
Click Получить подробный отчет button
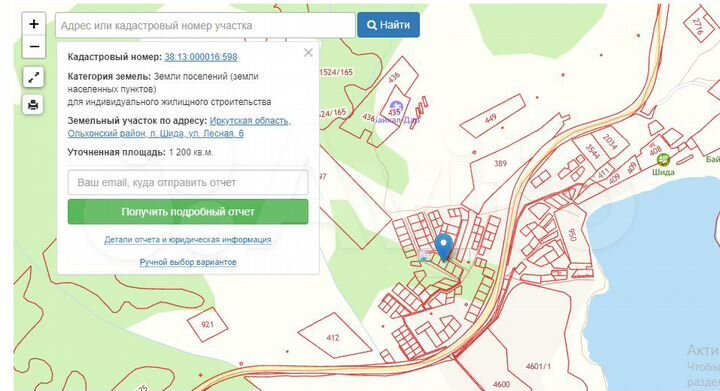(188, 212)
